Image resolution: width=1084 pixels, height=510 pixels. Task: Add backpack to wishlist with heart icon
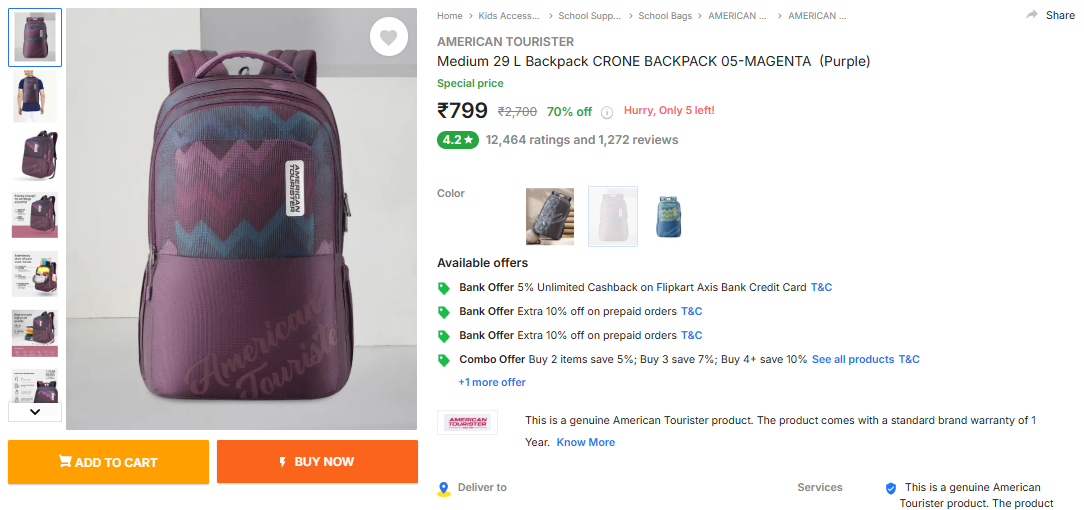click(389, 38)
